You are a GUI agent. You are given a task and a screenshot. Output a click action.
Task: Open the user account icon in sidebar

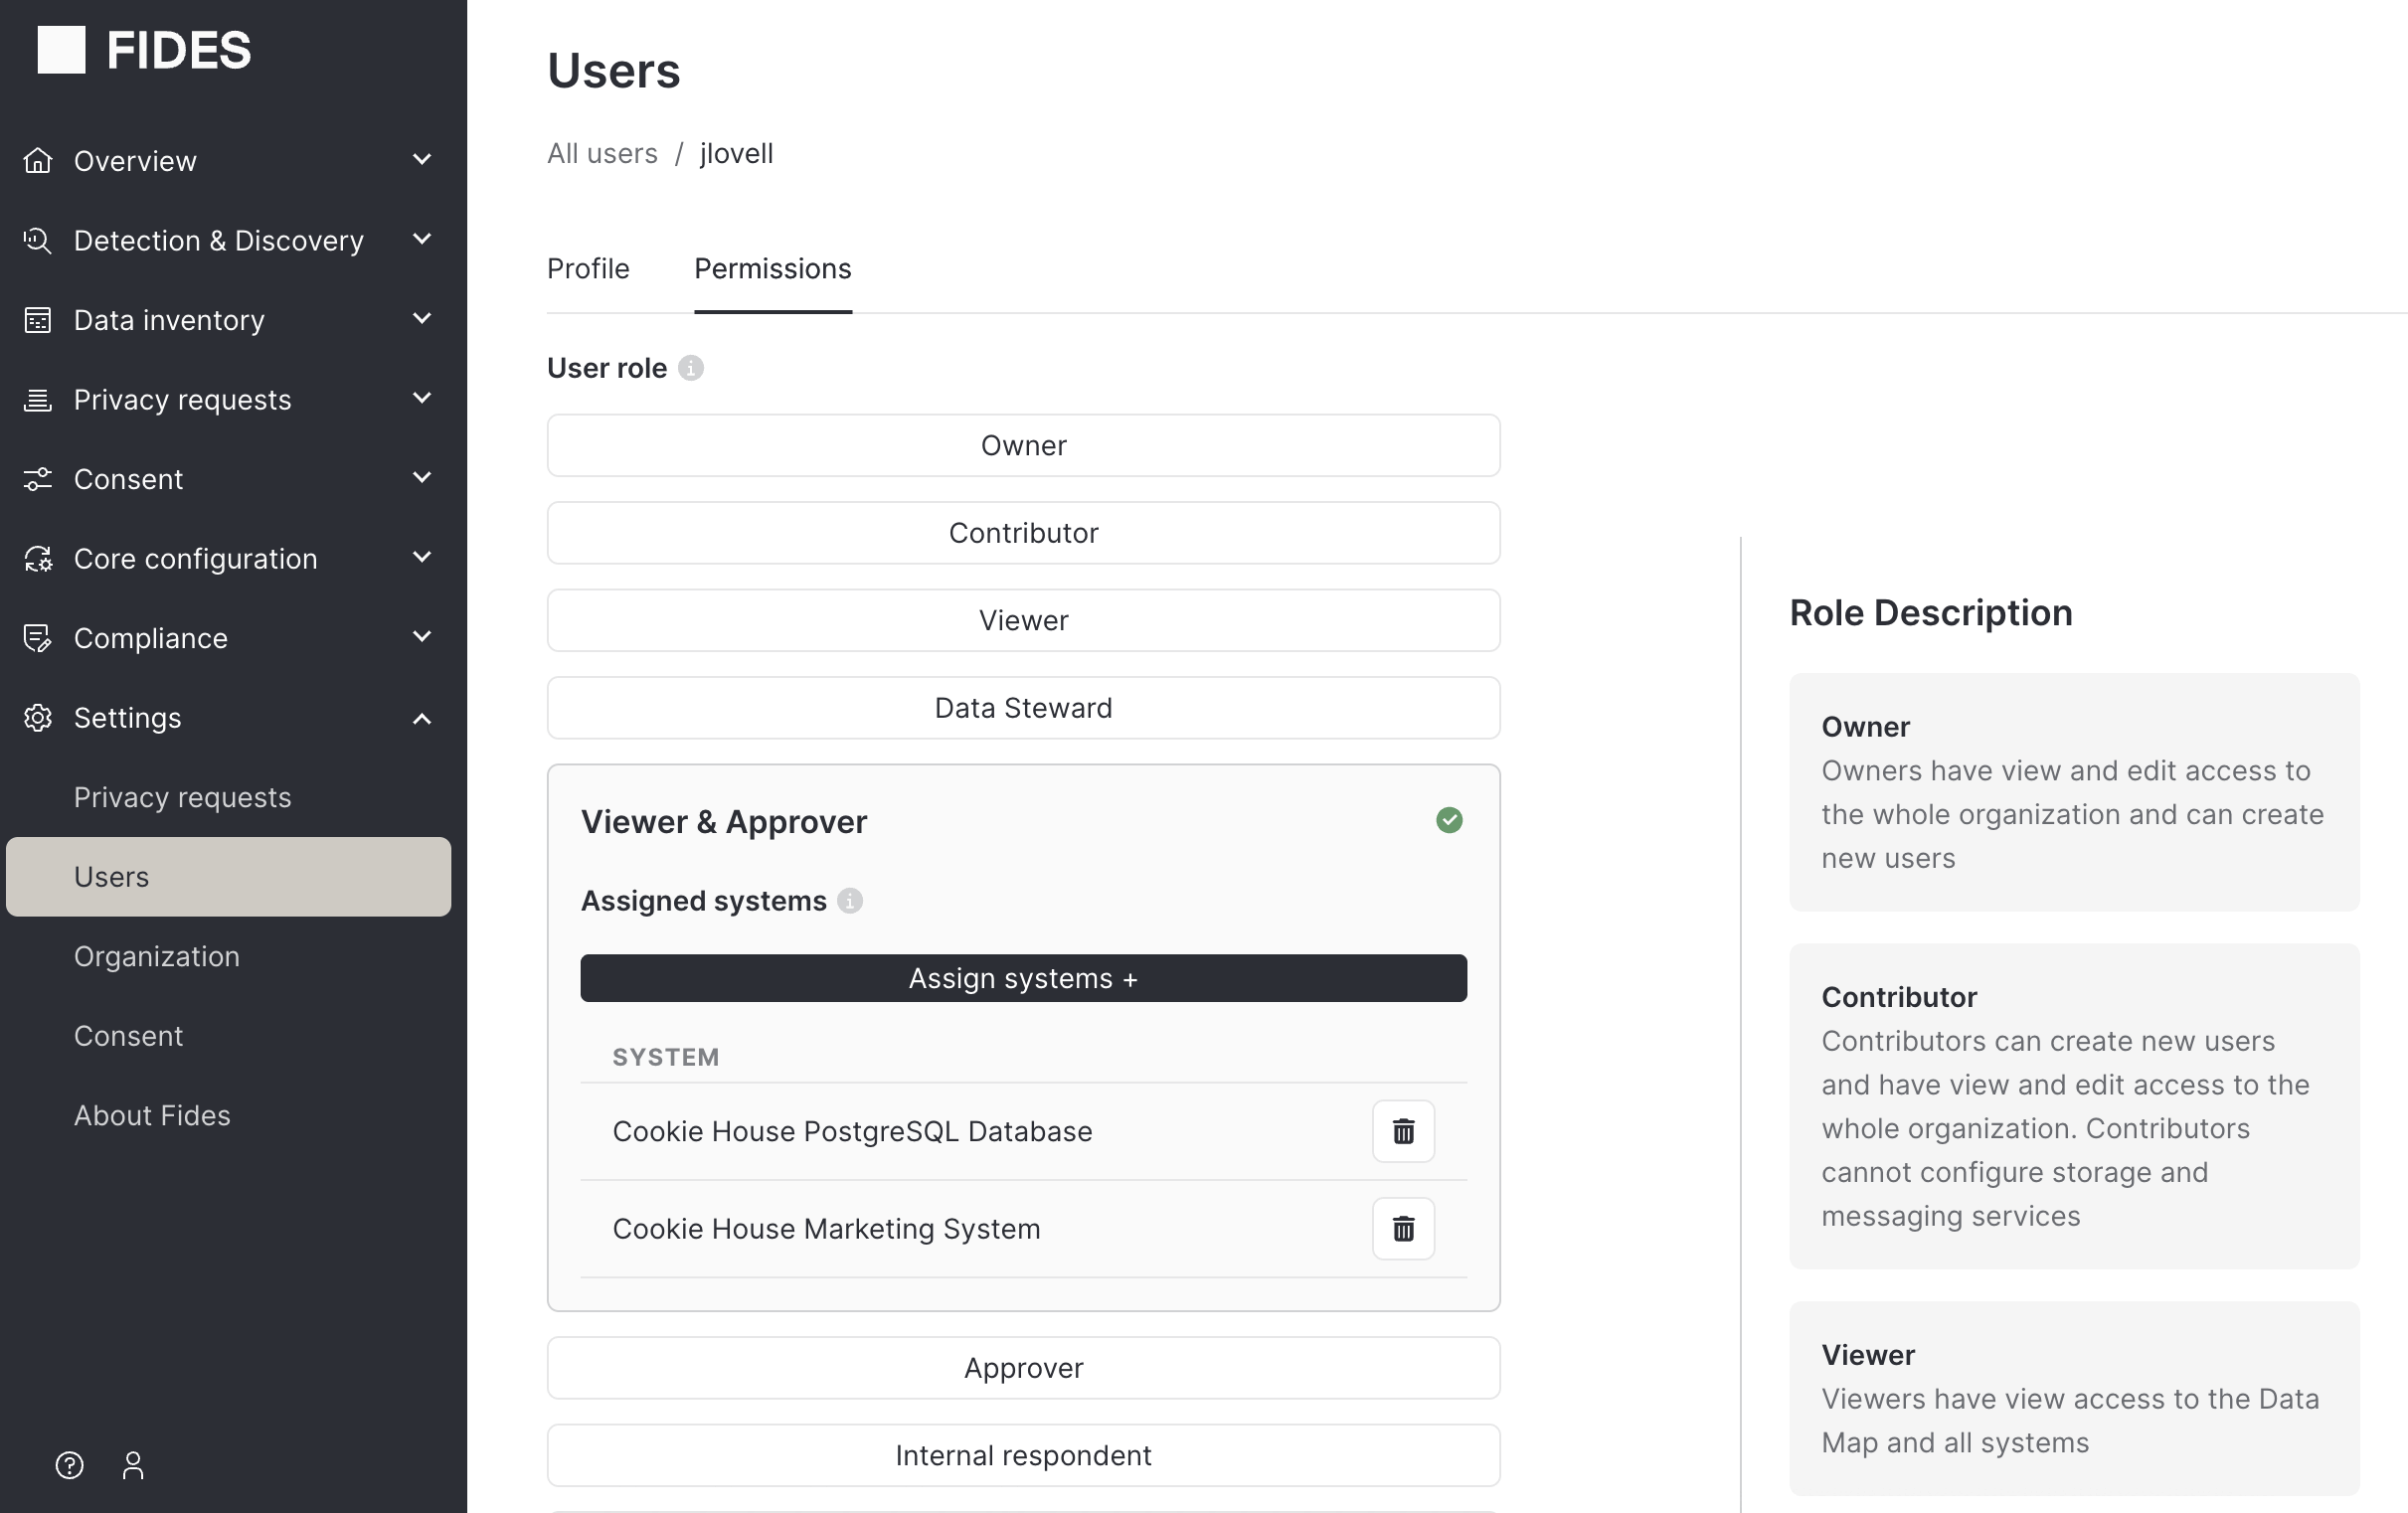[133, 1465]
